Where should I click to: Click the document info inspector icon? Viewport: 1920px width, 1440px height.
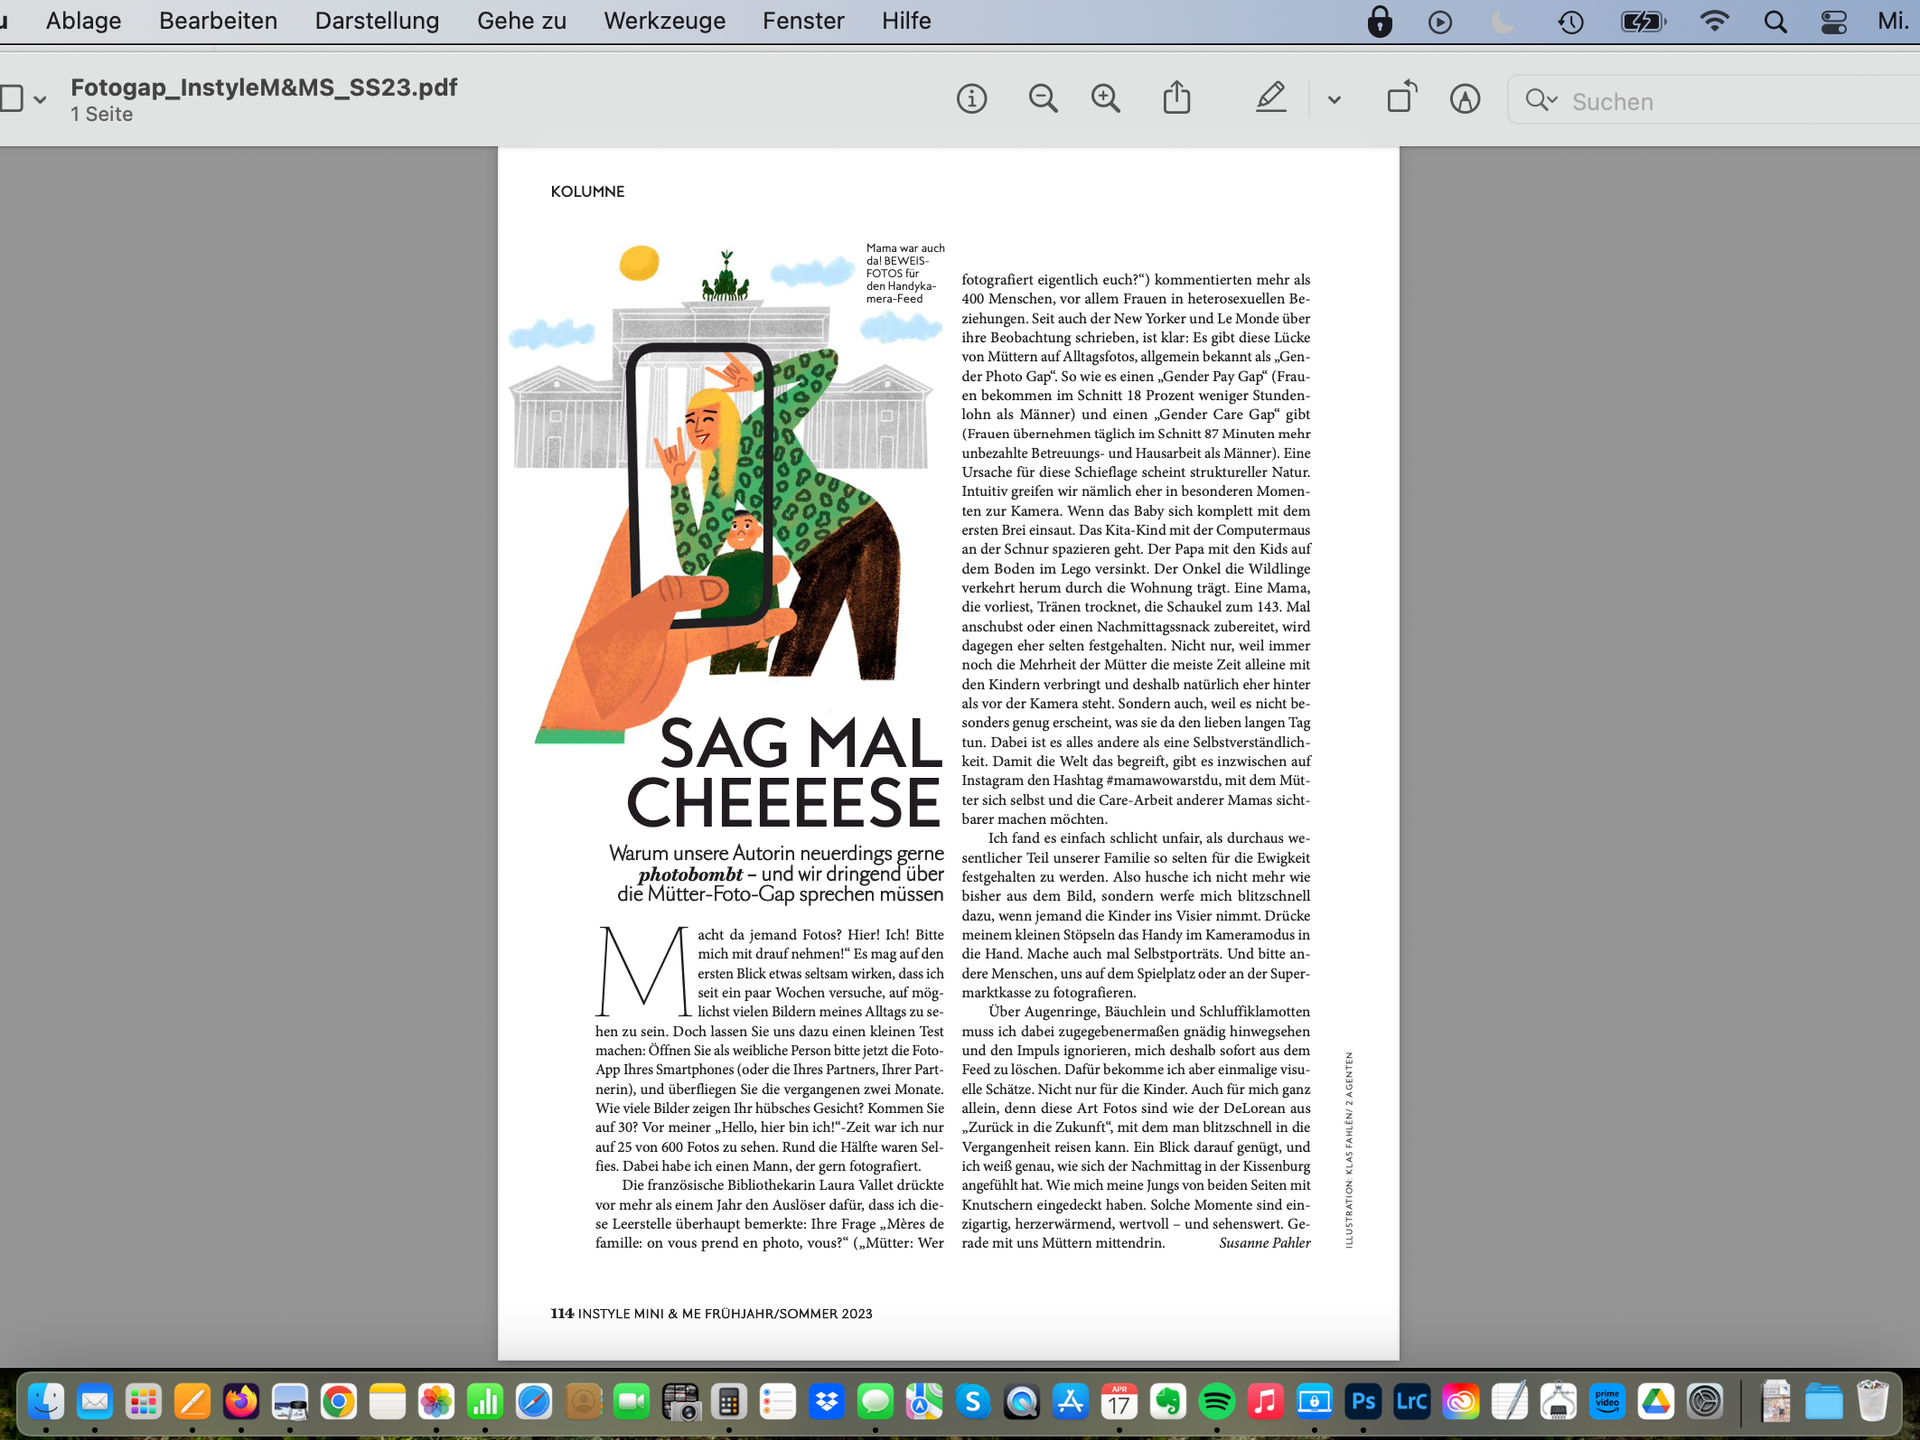[x=971, y=99]
